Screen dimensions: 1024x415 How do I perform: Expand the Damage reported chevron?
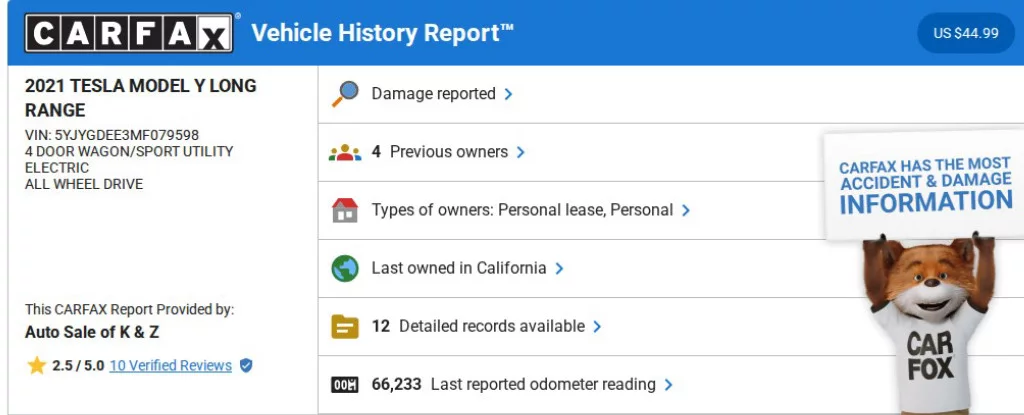(x=509, y=94)
